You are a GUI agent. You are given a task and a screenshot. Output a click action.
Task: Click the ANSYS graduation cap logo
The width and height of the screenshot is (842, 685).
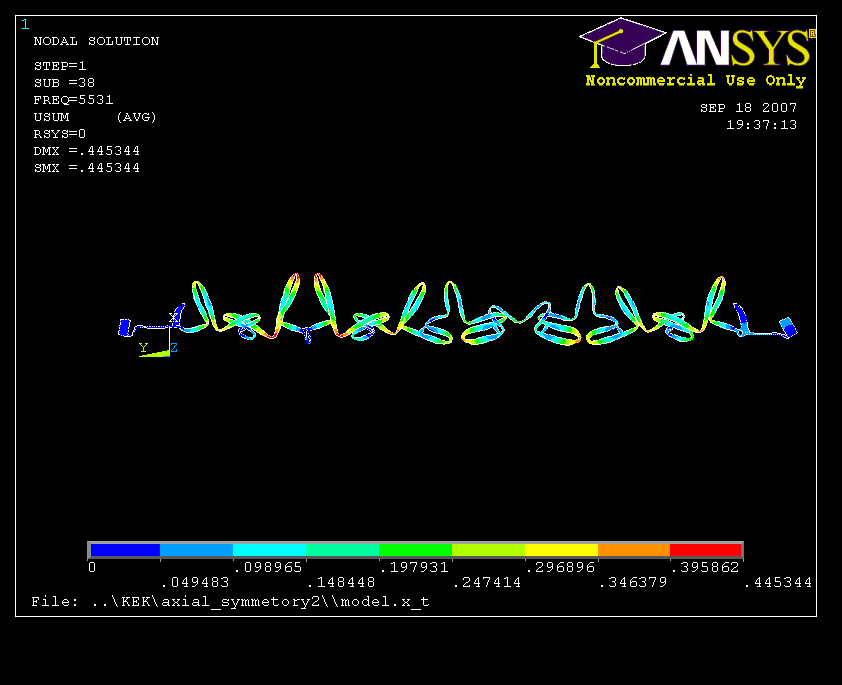622,42
